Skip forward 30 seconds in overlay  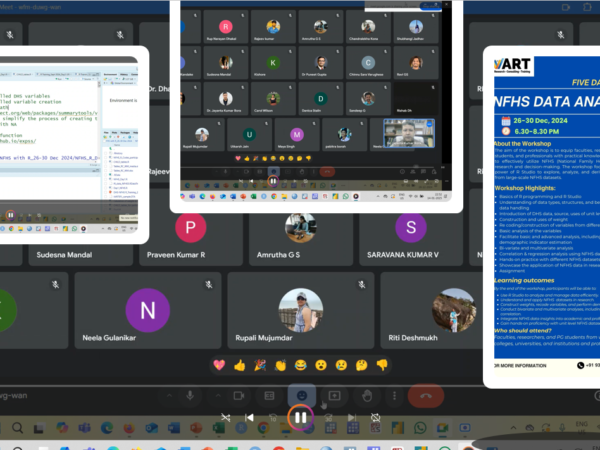tap(328, 418)
